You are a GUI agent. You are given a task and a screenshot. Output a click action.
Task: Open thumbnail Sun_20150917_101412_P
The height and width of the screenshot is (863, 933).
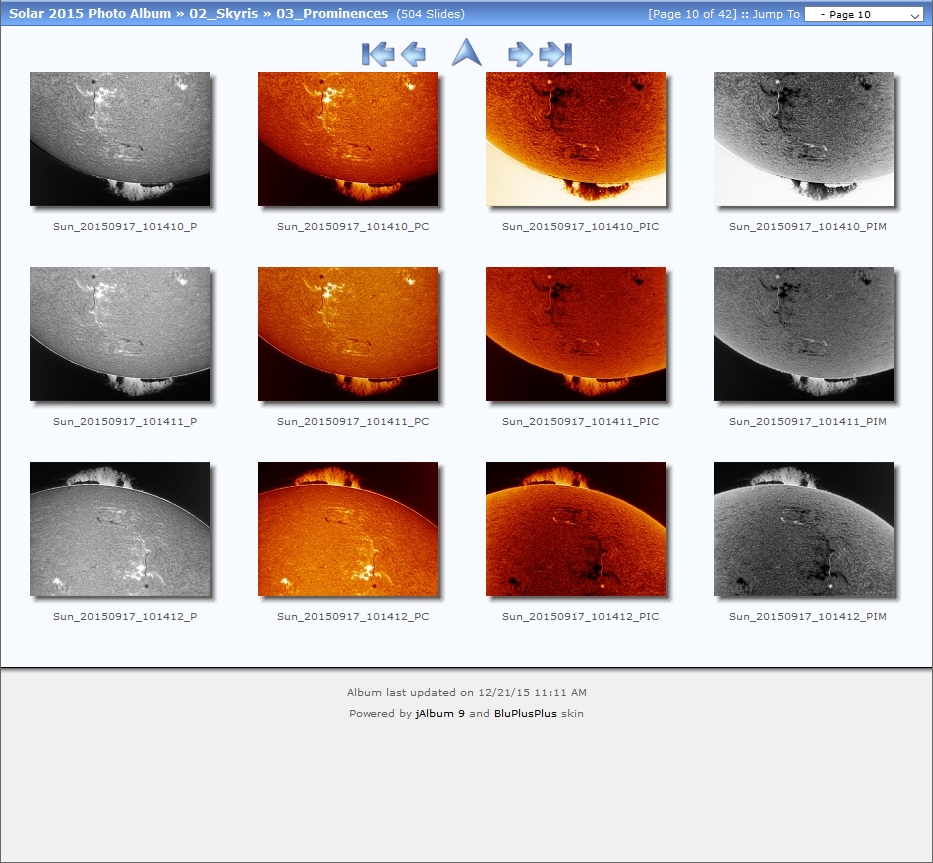coord(120,529)
